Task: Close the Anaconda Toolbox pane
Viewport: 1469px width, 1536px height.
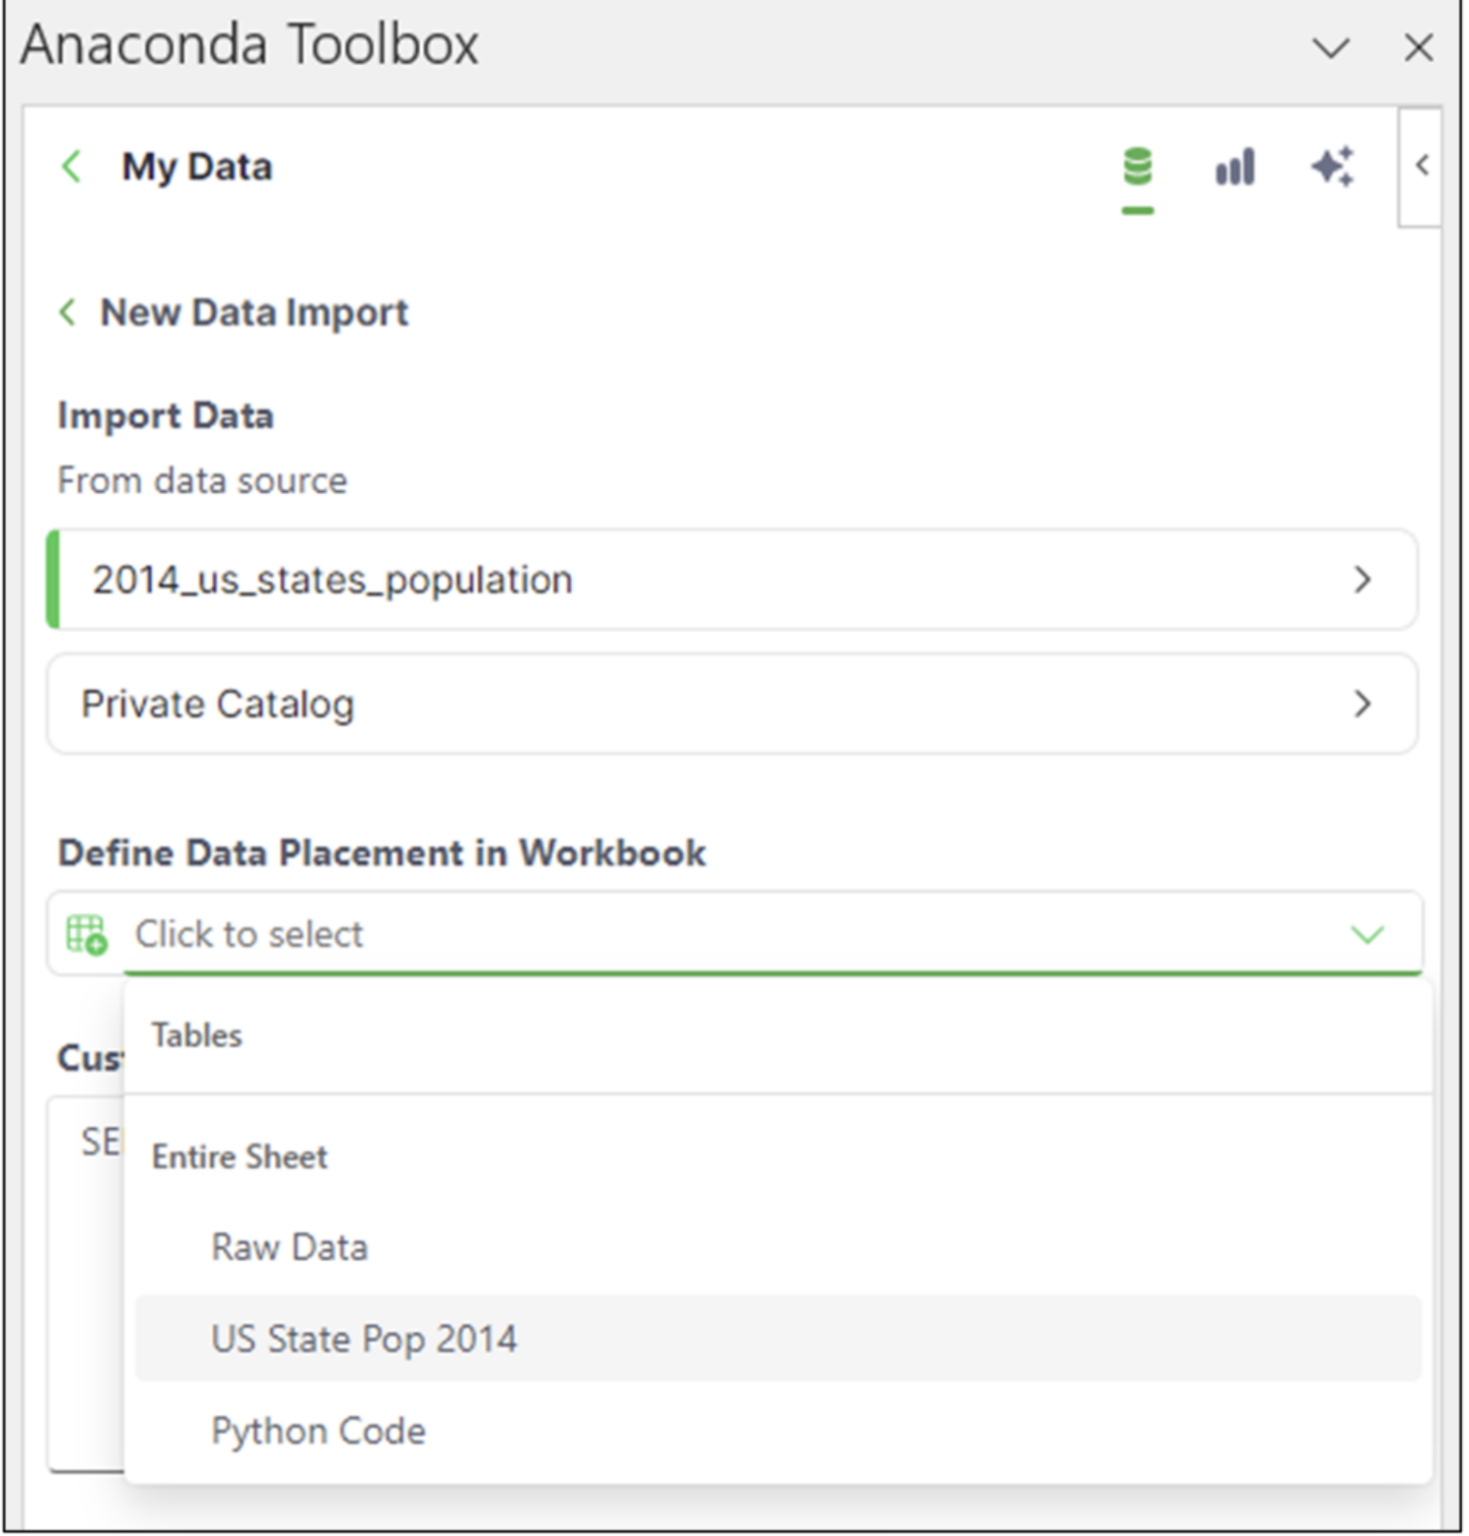Action: click(1418, 47)
